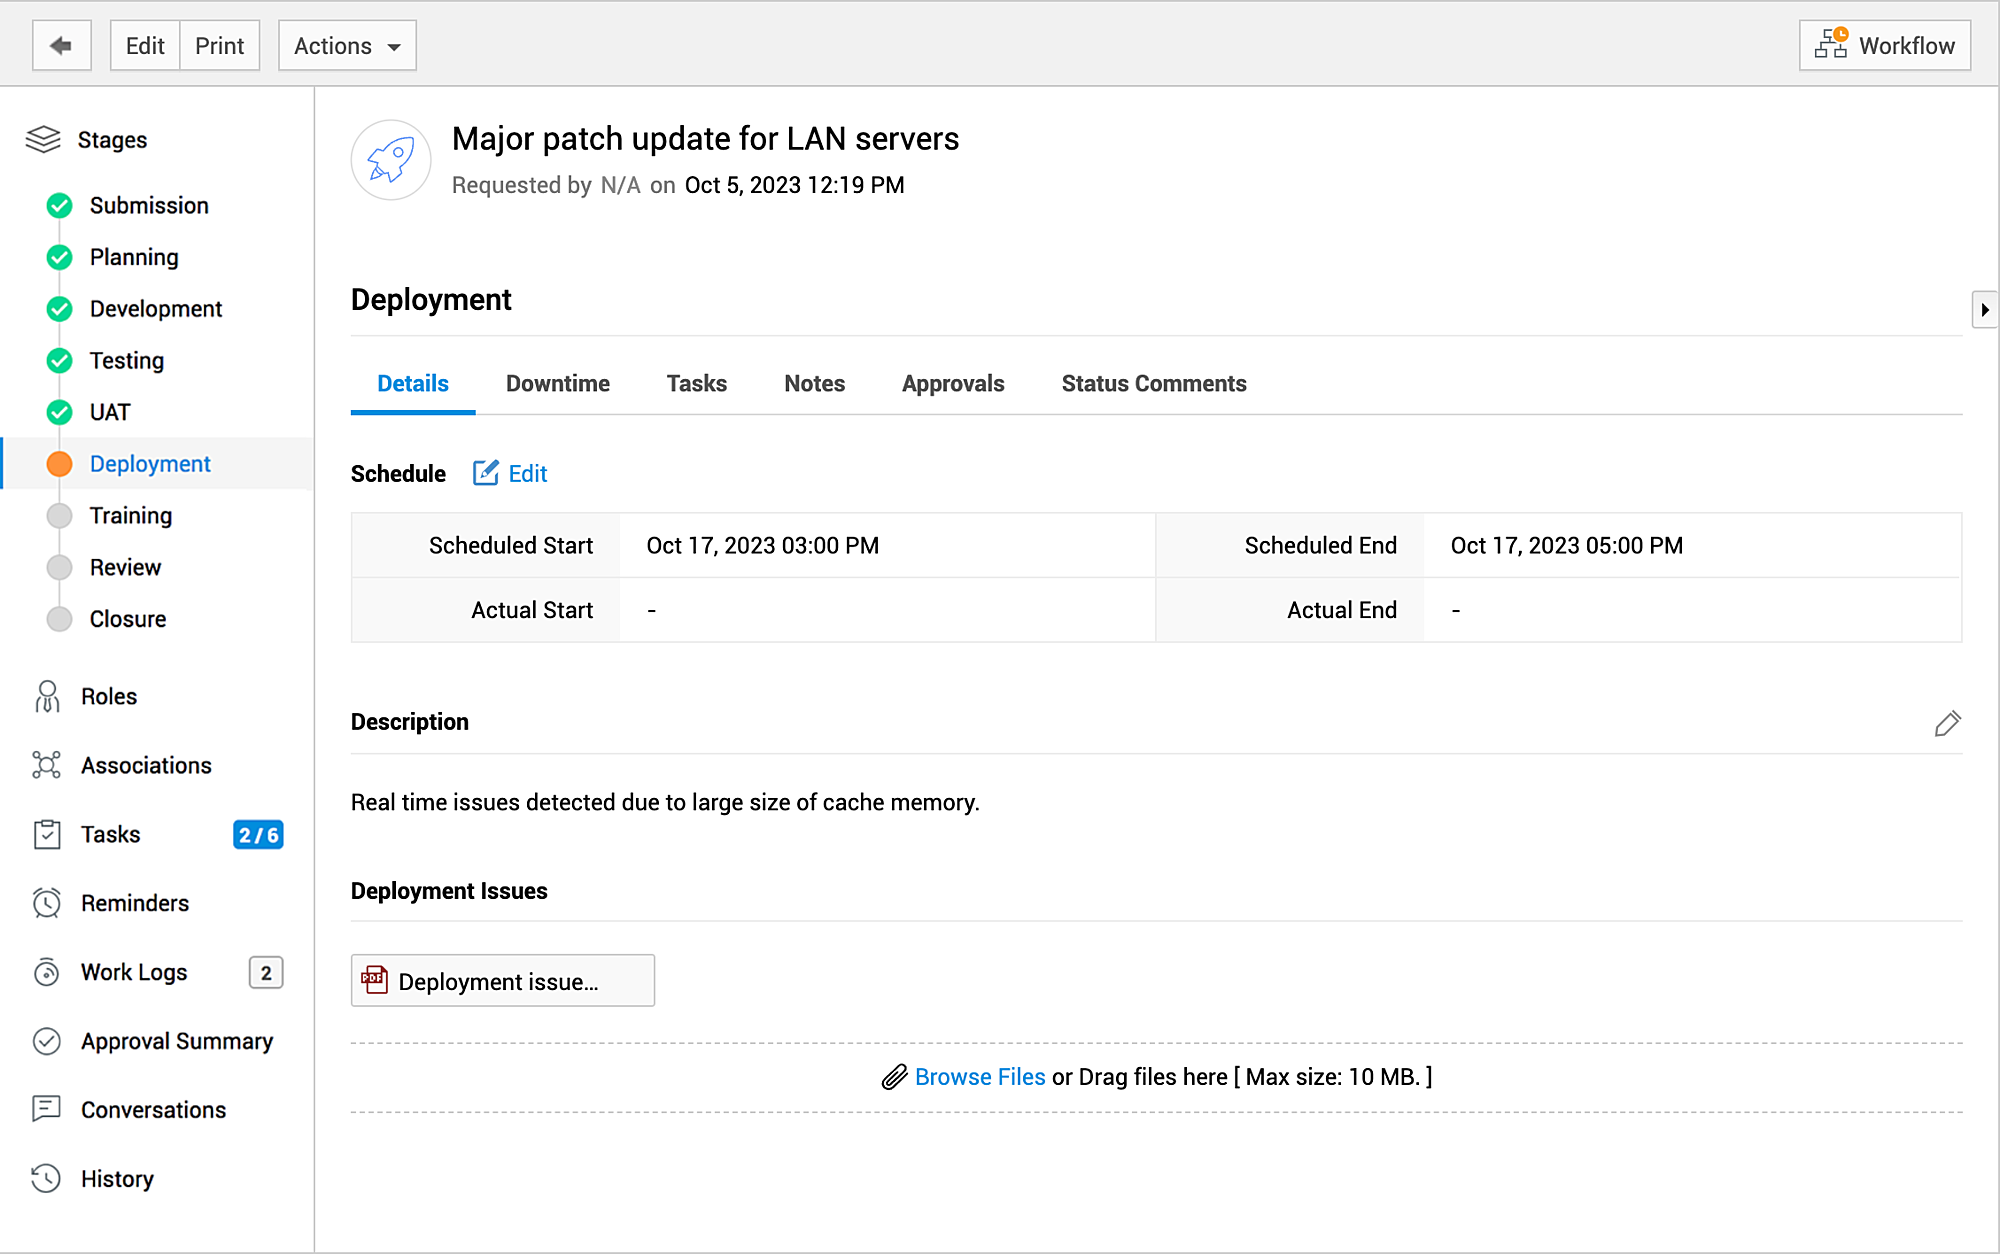Image resolution: width=2000 pixels, height=1254 pixels.
Task: Open the Work Logs section
Action: [133, 972]
